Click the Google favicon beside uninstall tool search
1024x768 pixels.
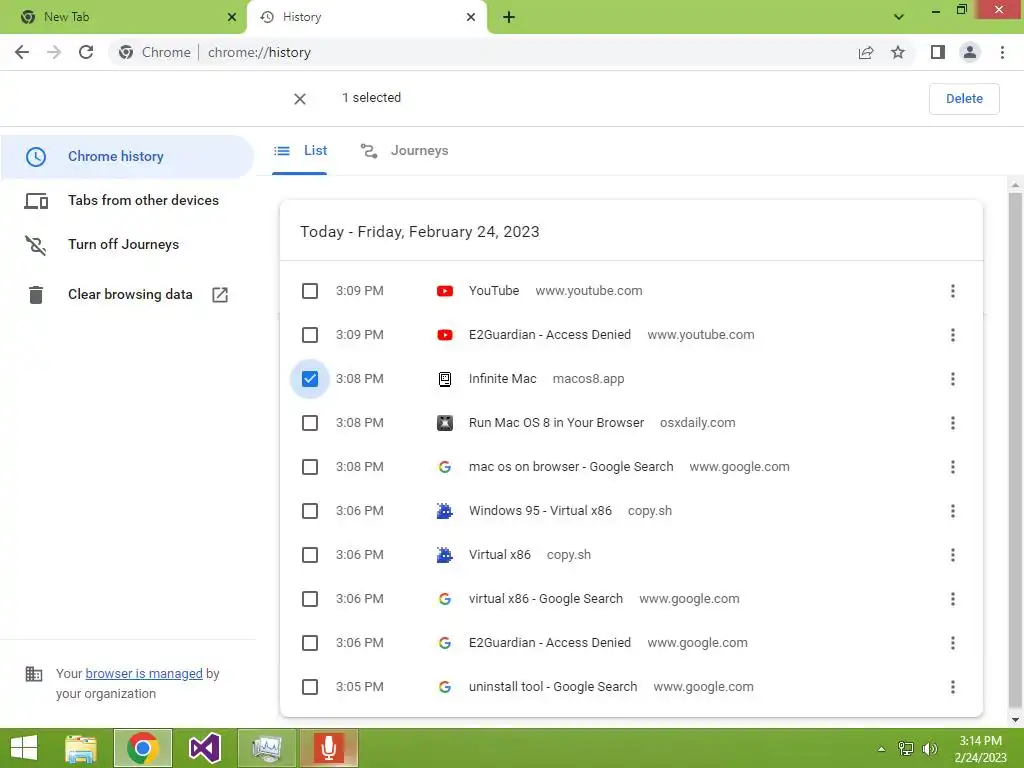pos(445,687)
